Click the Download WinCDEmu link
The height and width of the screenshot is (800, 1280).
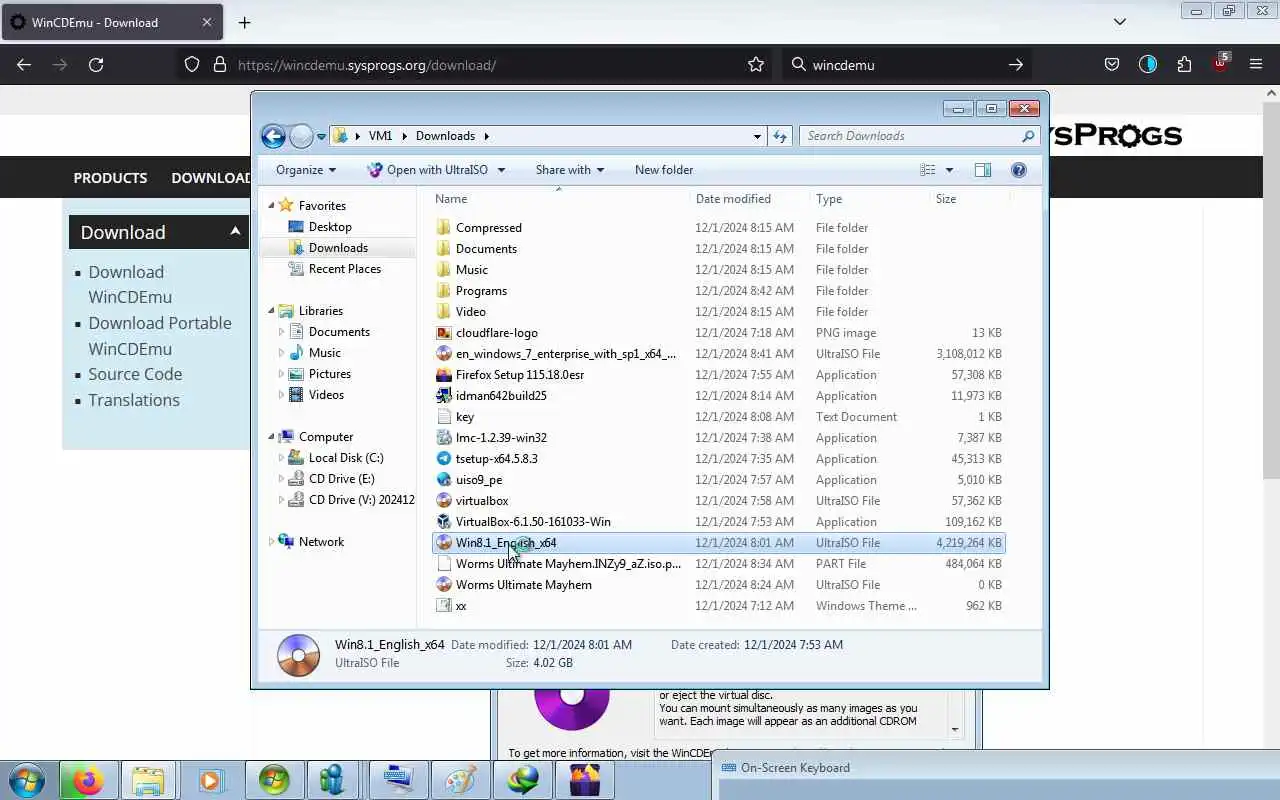[x=130, y=284]
